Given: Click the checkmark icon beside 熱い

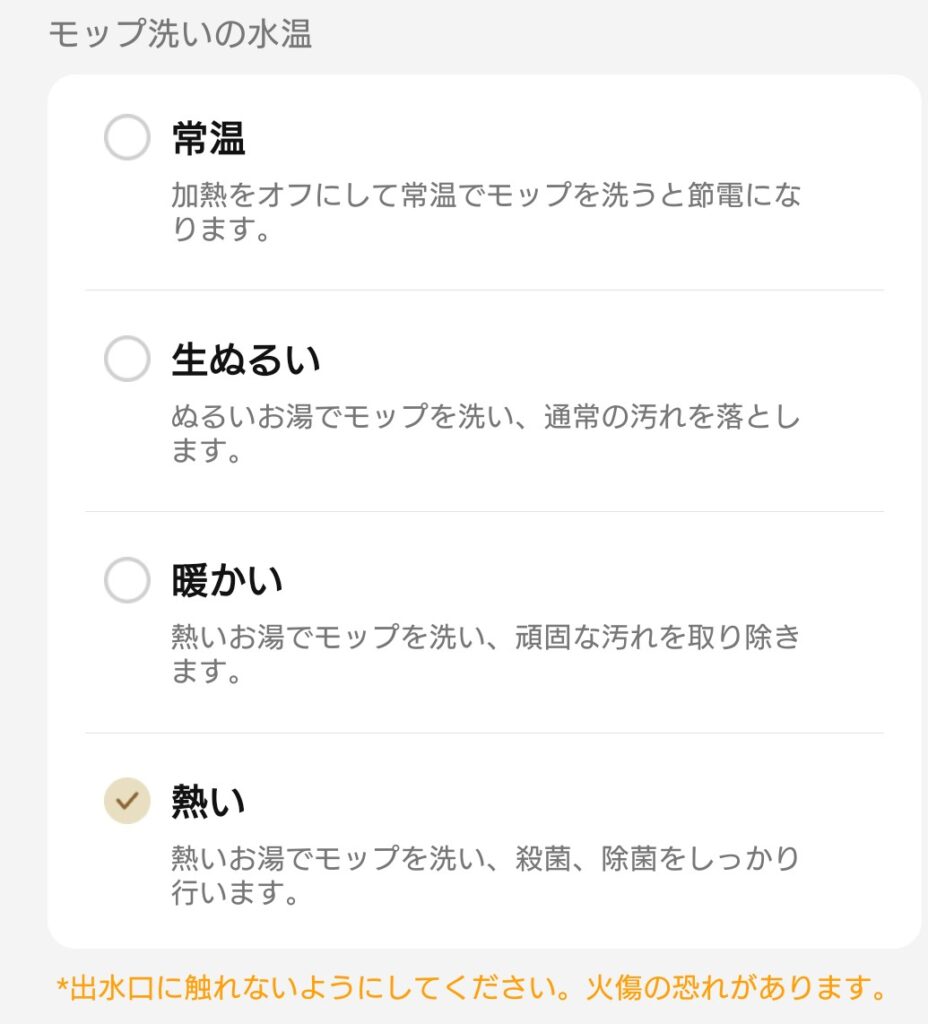Looking at the screenshot, I should click(127, 801).
